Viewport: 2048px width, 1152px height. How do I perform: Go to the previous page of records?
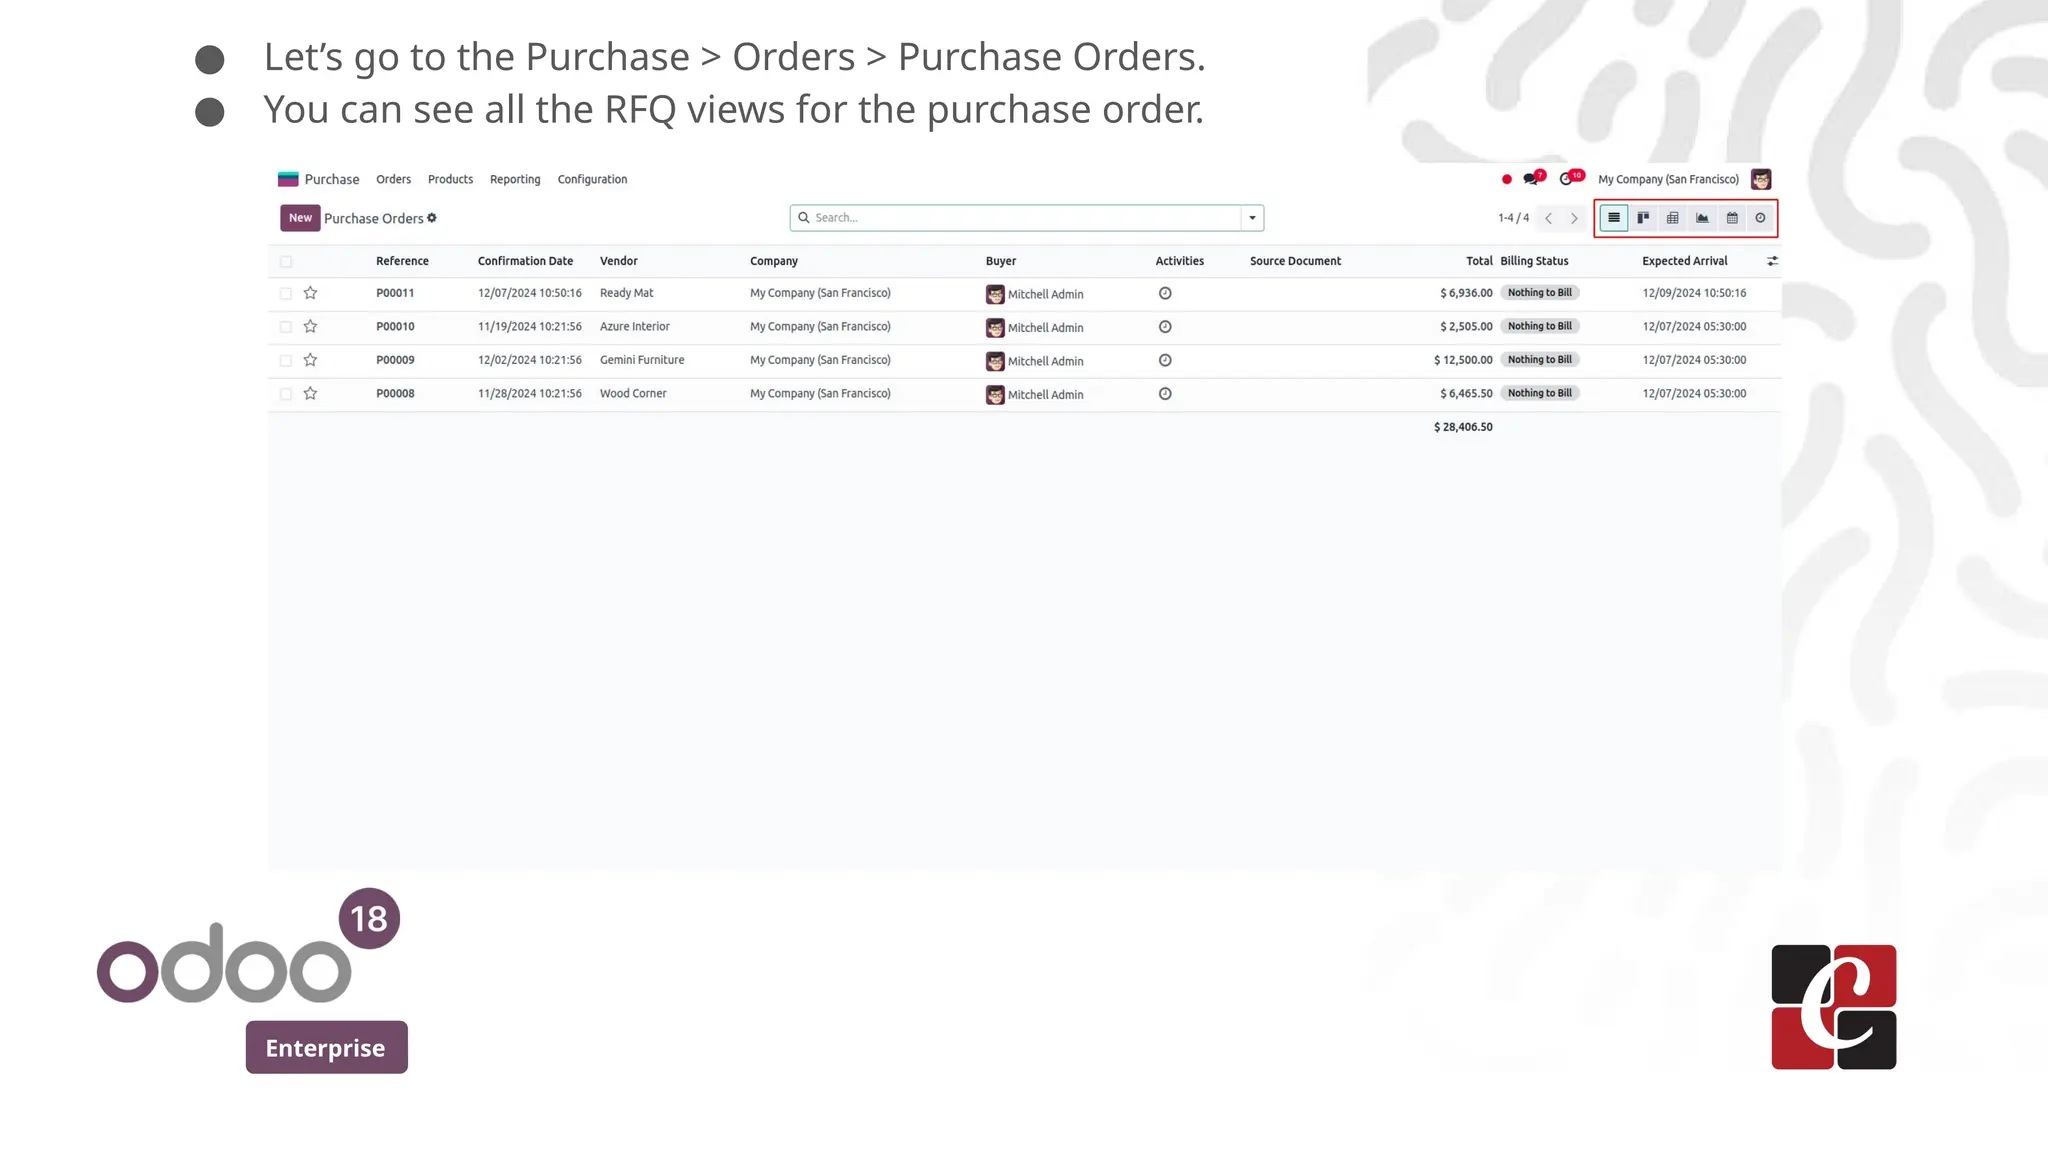(1548, 218)
